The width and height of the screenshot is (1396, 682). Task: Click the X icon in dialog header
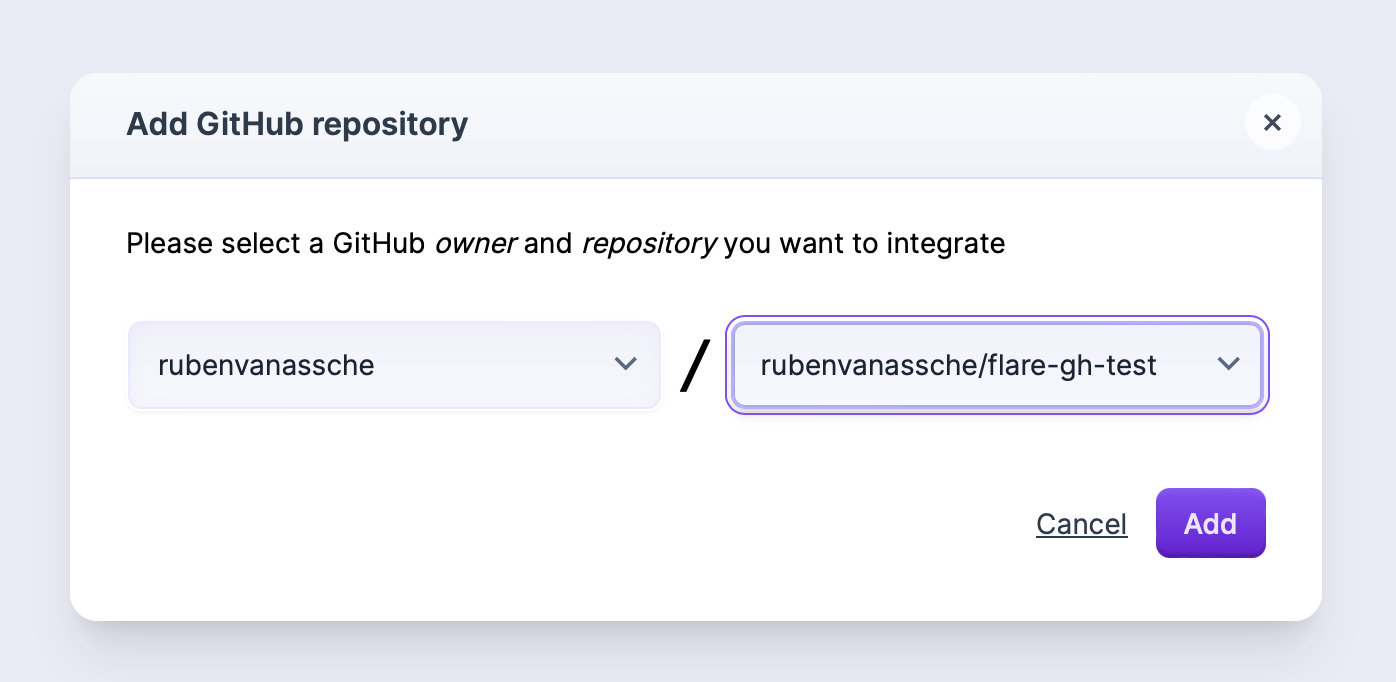1272,123
